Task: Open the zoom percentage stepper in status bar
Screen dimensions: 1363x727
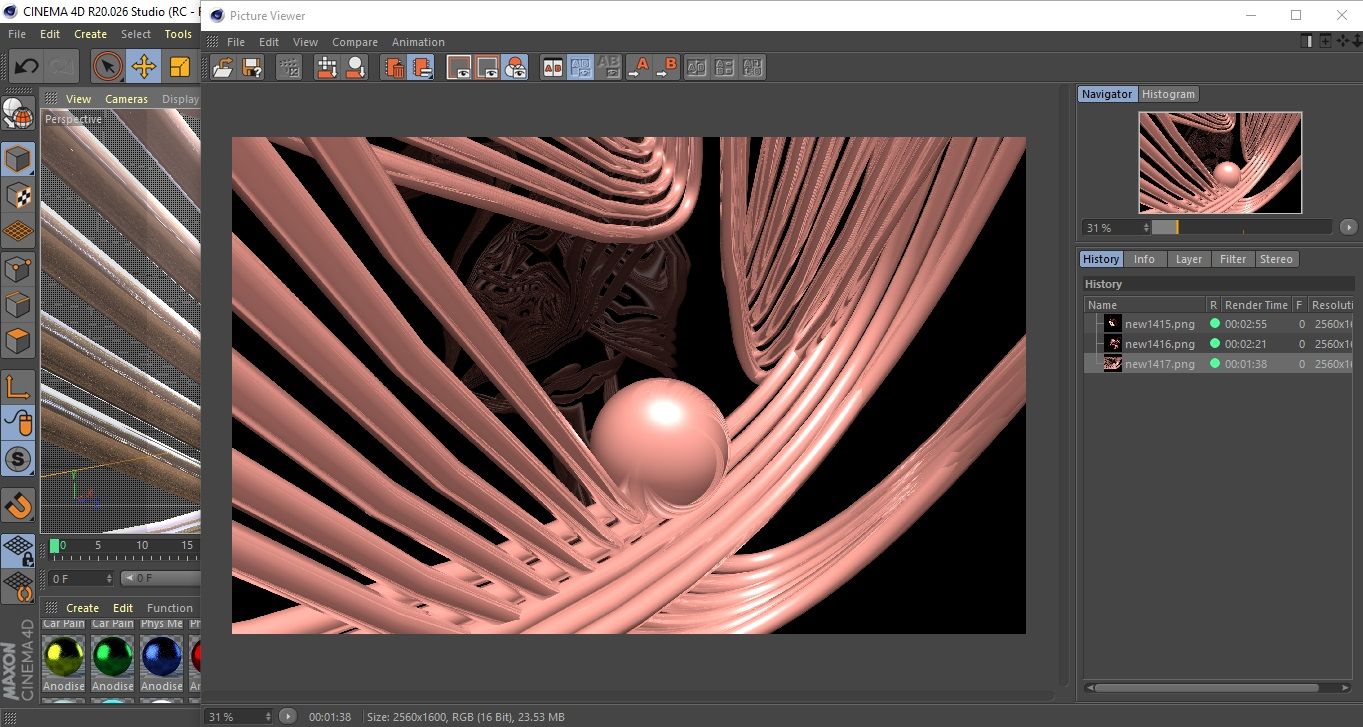Action: [x=267, y=717]
